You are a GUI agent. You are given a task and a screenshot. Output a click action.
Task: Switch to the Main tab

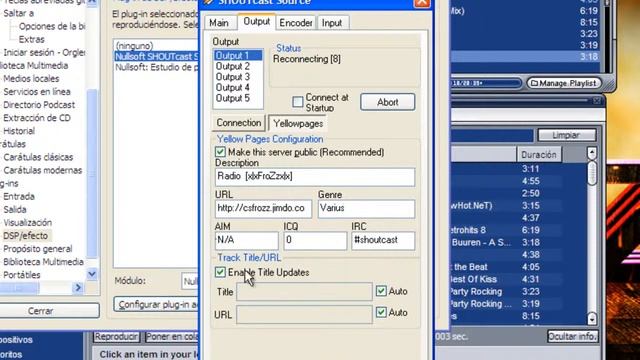tap(219, 23)
